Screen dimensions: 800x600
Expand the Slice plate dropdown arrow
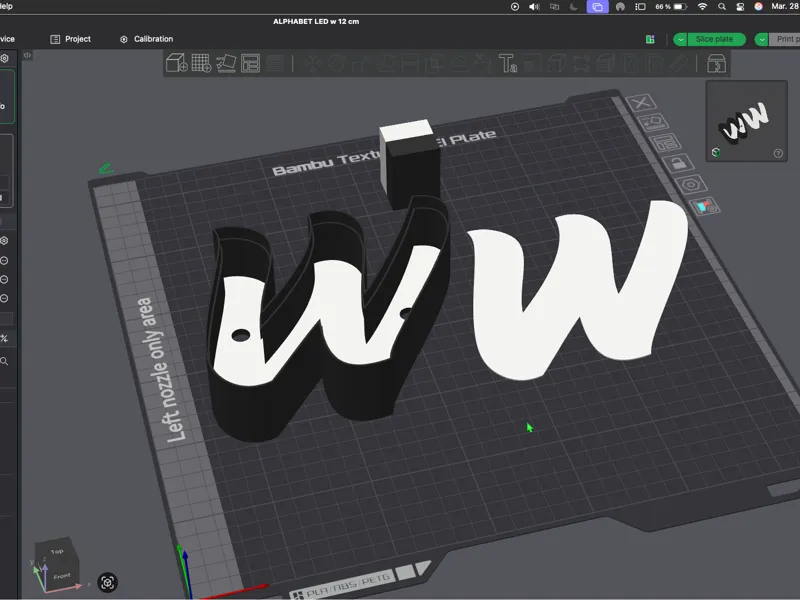coord(680,39)
